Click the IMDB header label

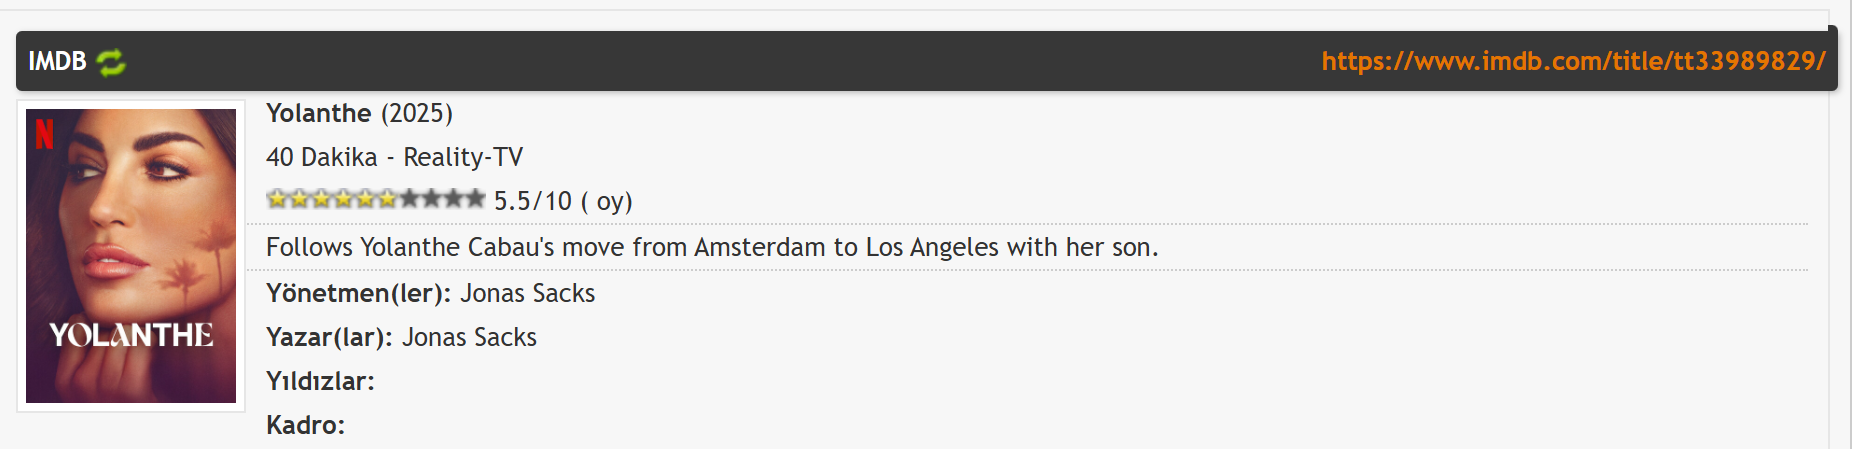pos(57,61)
